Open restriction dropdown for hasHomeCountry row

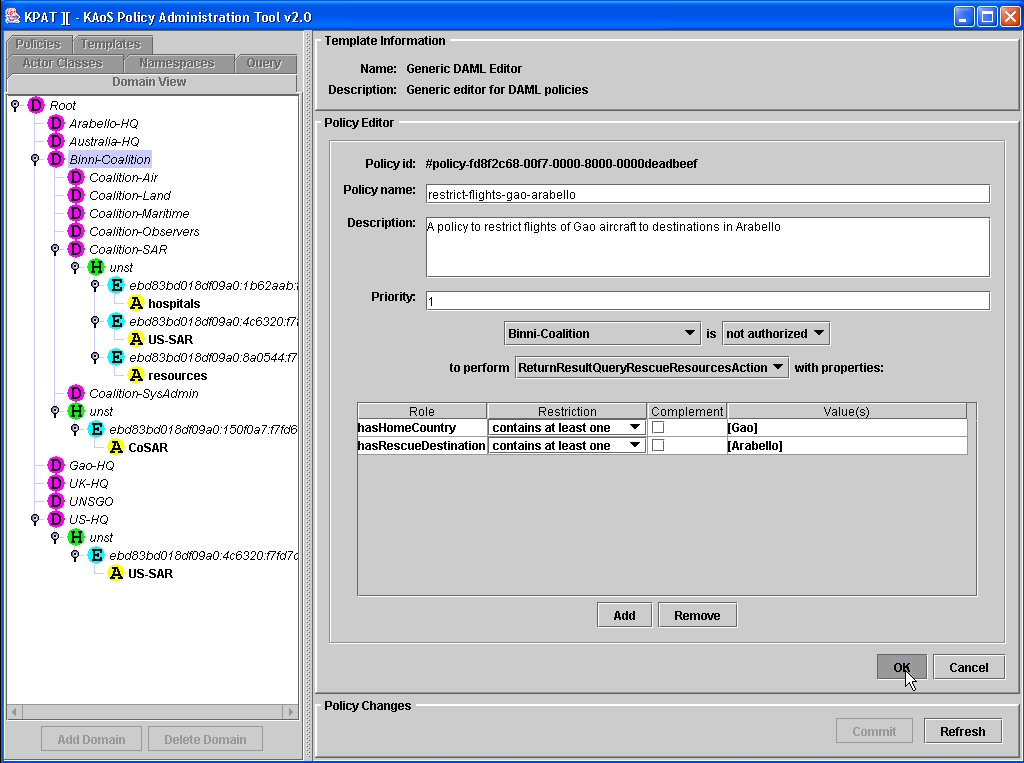tap(566, 427)
